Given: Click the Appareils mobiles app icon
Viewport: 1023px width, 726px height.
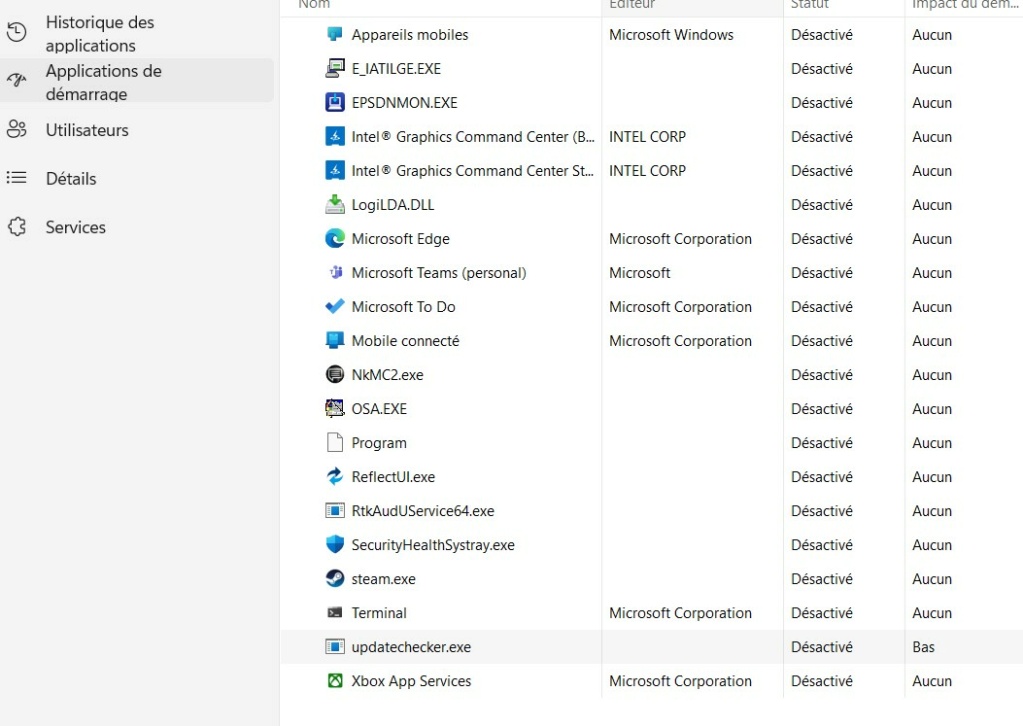Looking at the screenshot, I should 335,34.
